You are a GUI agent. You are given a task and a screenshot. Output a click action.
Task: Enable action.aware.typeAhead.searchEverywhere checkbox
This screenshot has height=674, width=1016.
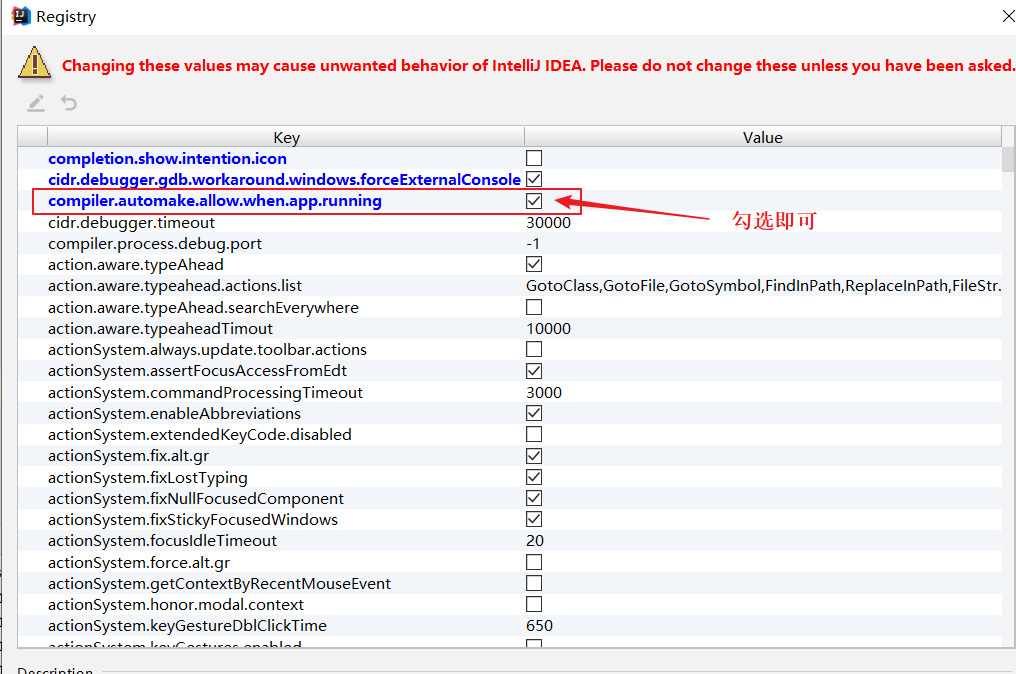point(534,307)
